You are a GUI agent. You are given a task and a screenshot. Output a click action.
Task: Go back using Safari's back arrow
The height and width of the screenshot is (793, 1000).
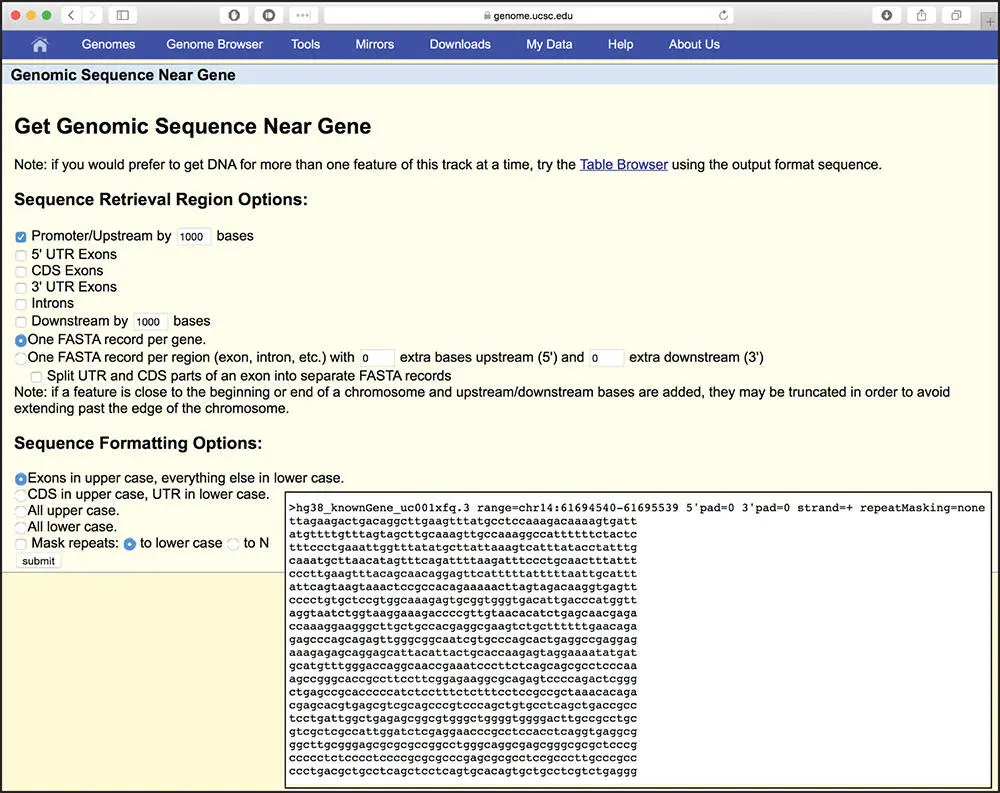click(71, 16)
